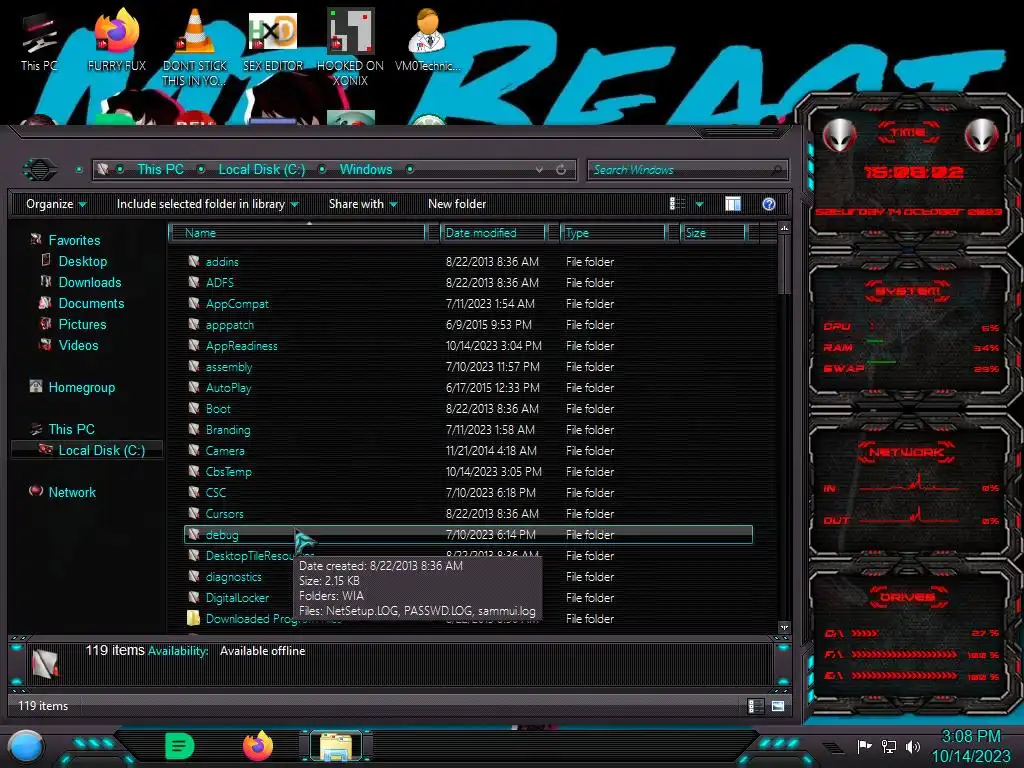Image resolution: width=1024 pixels, height=768 pixels.
Task: Open the VM0Technic desktop icon
Action: pos(428,40)
